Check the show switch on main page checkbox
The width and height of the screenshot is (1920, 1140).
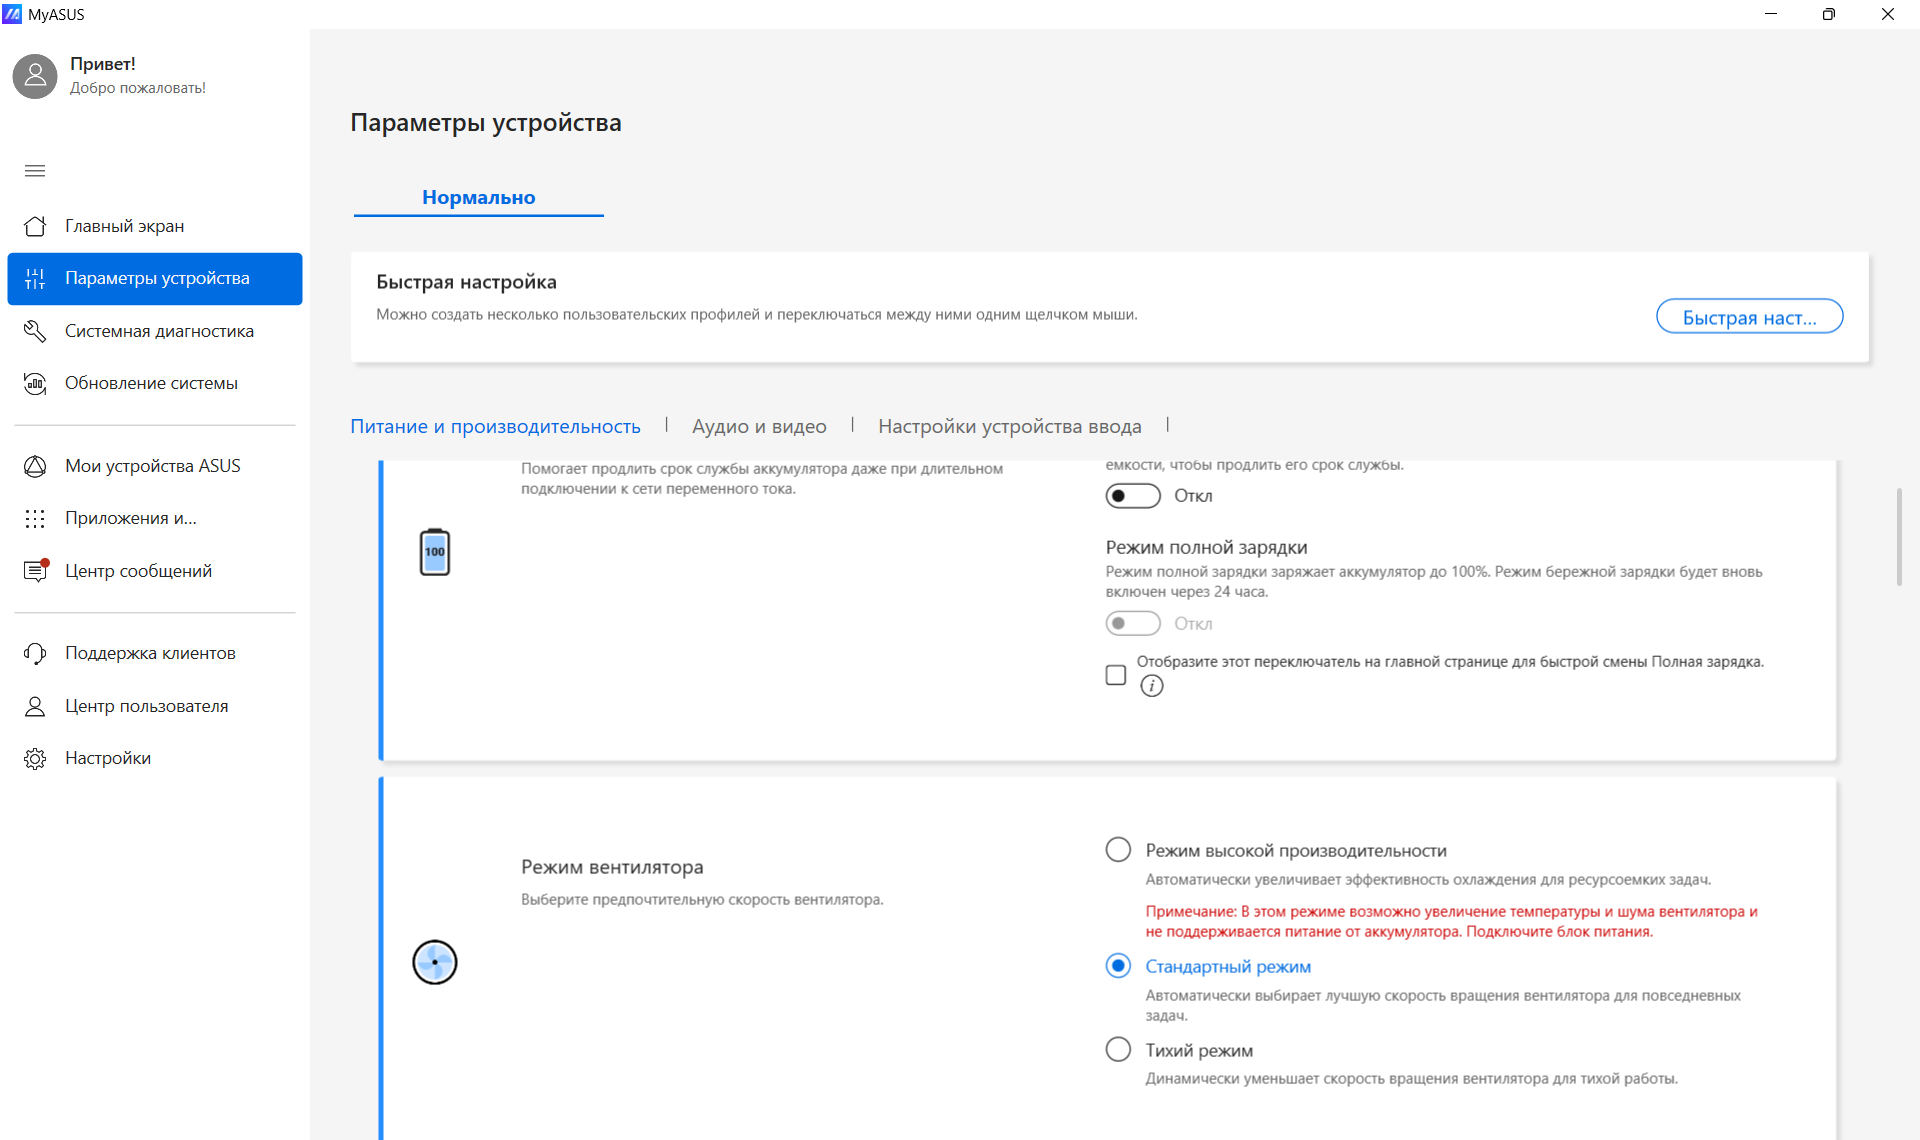click(x=1116, y=675)
